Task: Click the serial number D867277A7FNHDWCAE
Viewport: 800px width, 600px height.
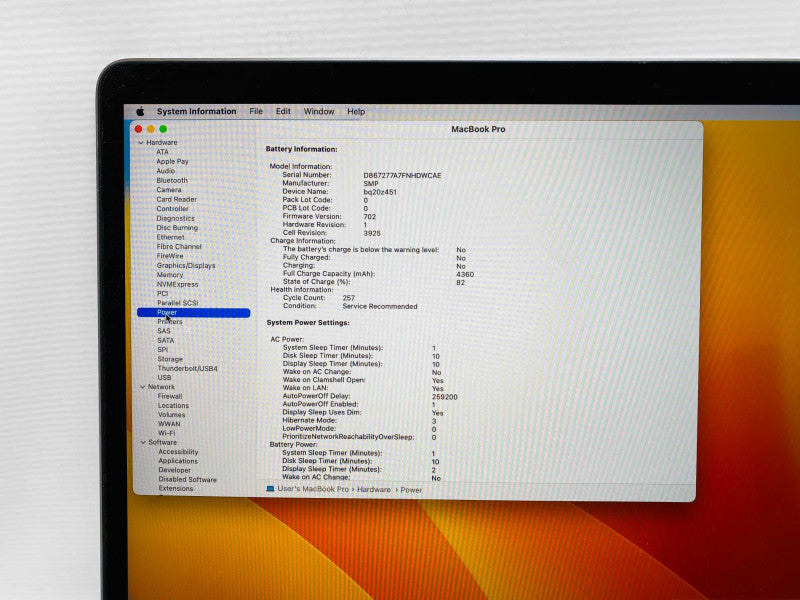Action: tap(403, 176)
